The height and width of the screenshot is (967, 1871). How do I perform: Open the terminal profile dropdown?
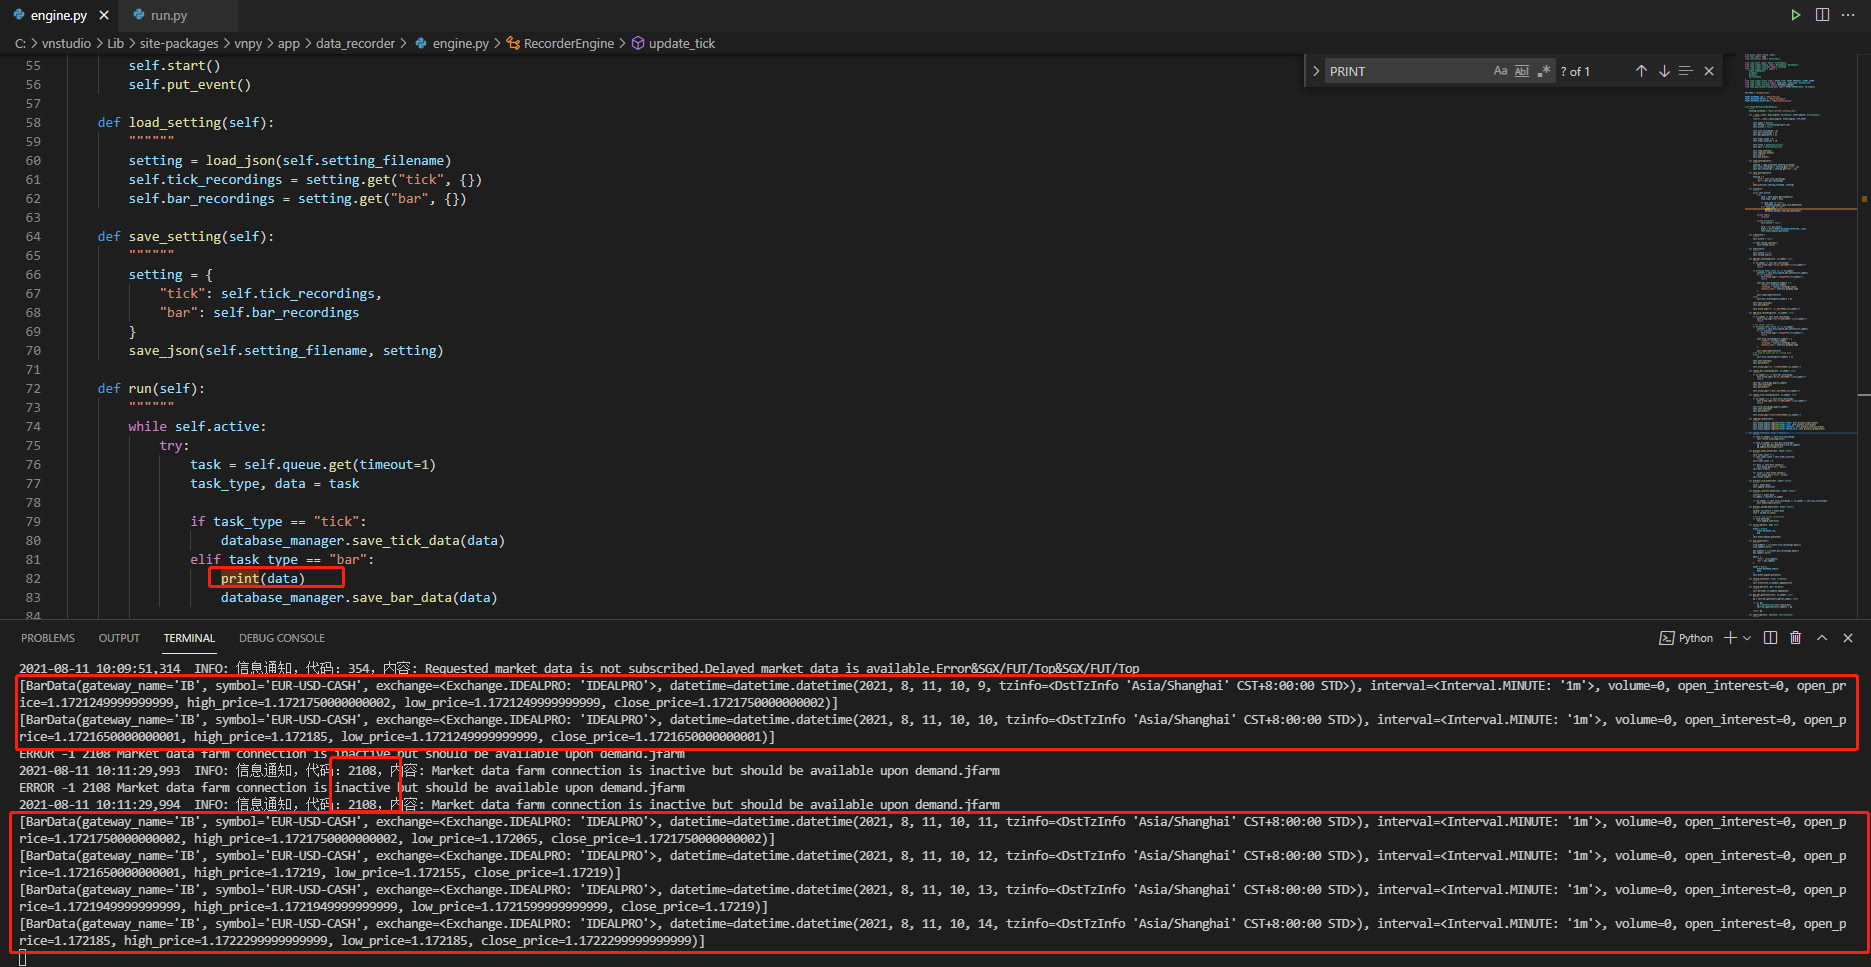pyautogui.click(x=1746, y=637)
